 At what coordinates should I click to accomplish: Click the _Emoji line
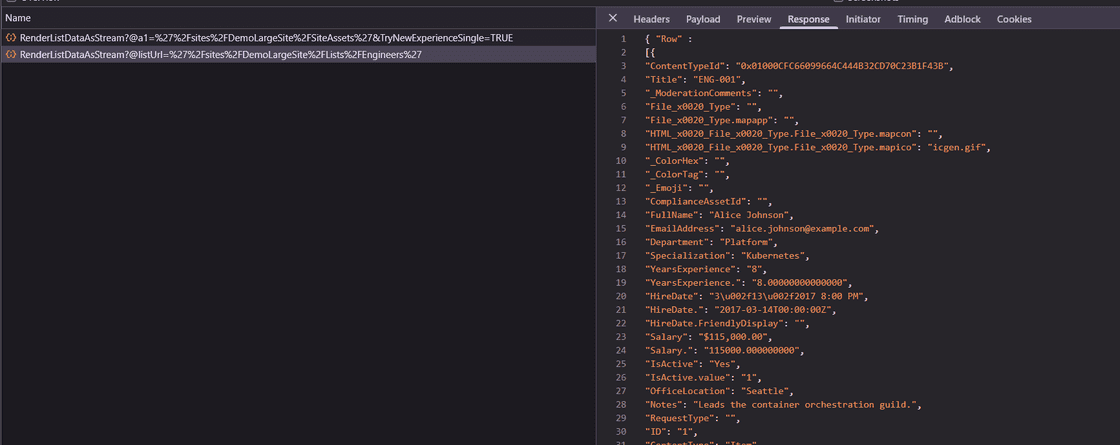679,188
